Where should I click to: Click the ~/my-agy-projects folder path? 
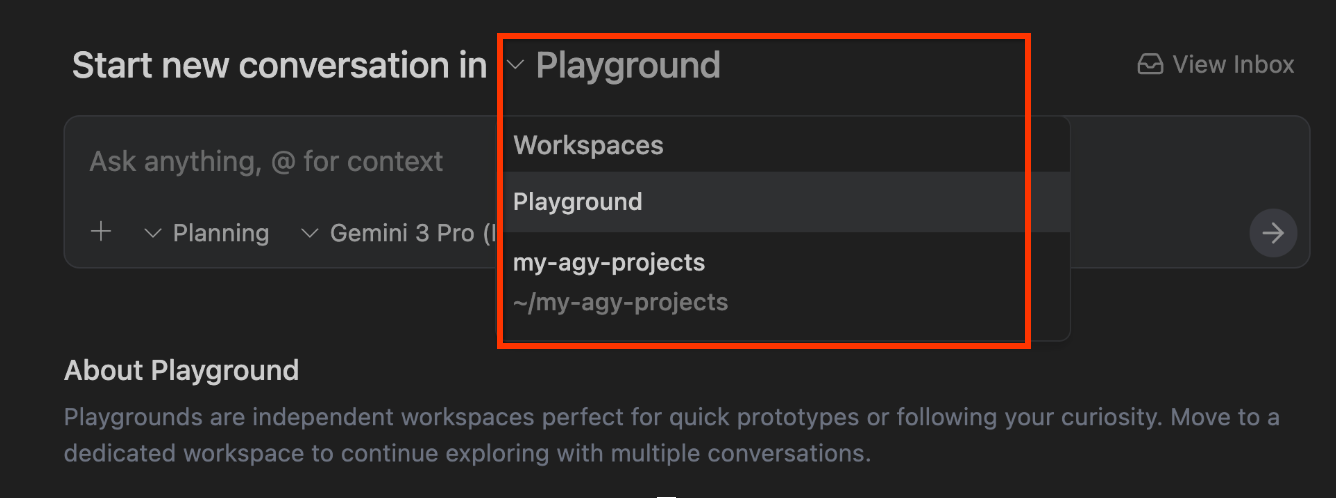tap(620, 302)
